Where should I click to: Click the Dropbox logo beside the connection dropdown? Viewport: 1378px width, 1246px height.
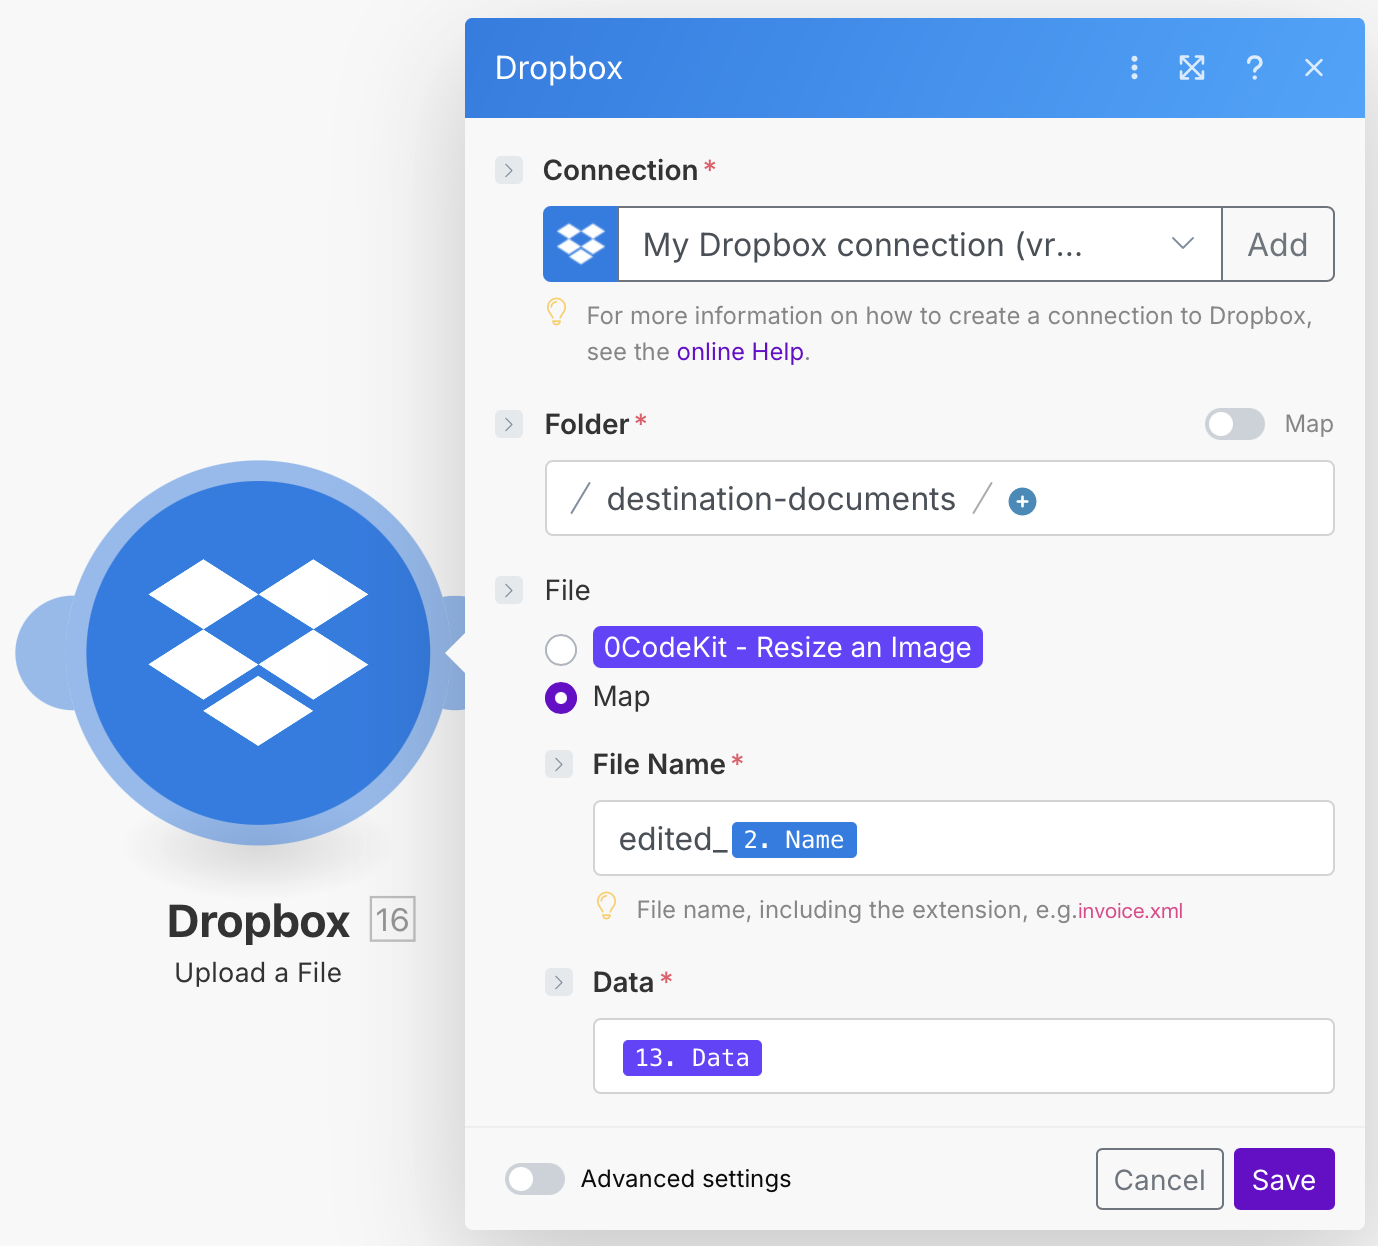click(x=581, y=244)
